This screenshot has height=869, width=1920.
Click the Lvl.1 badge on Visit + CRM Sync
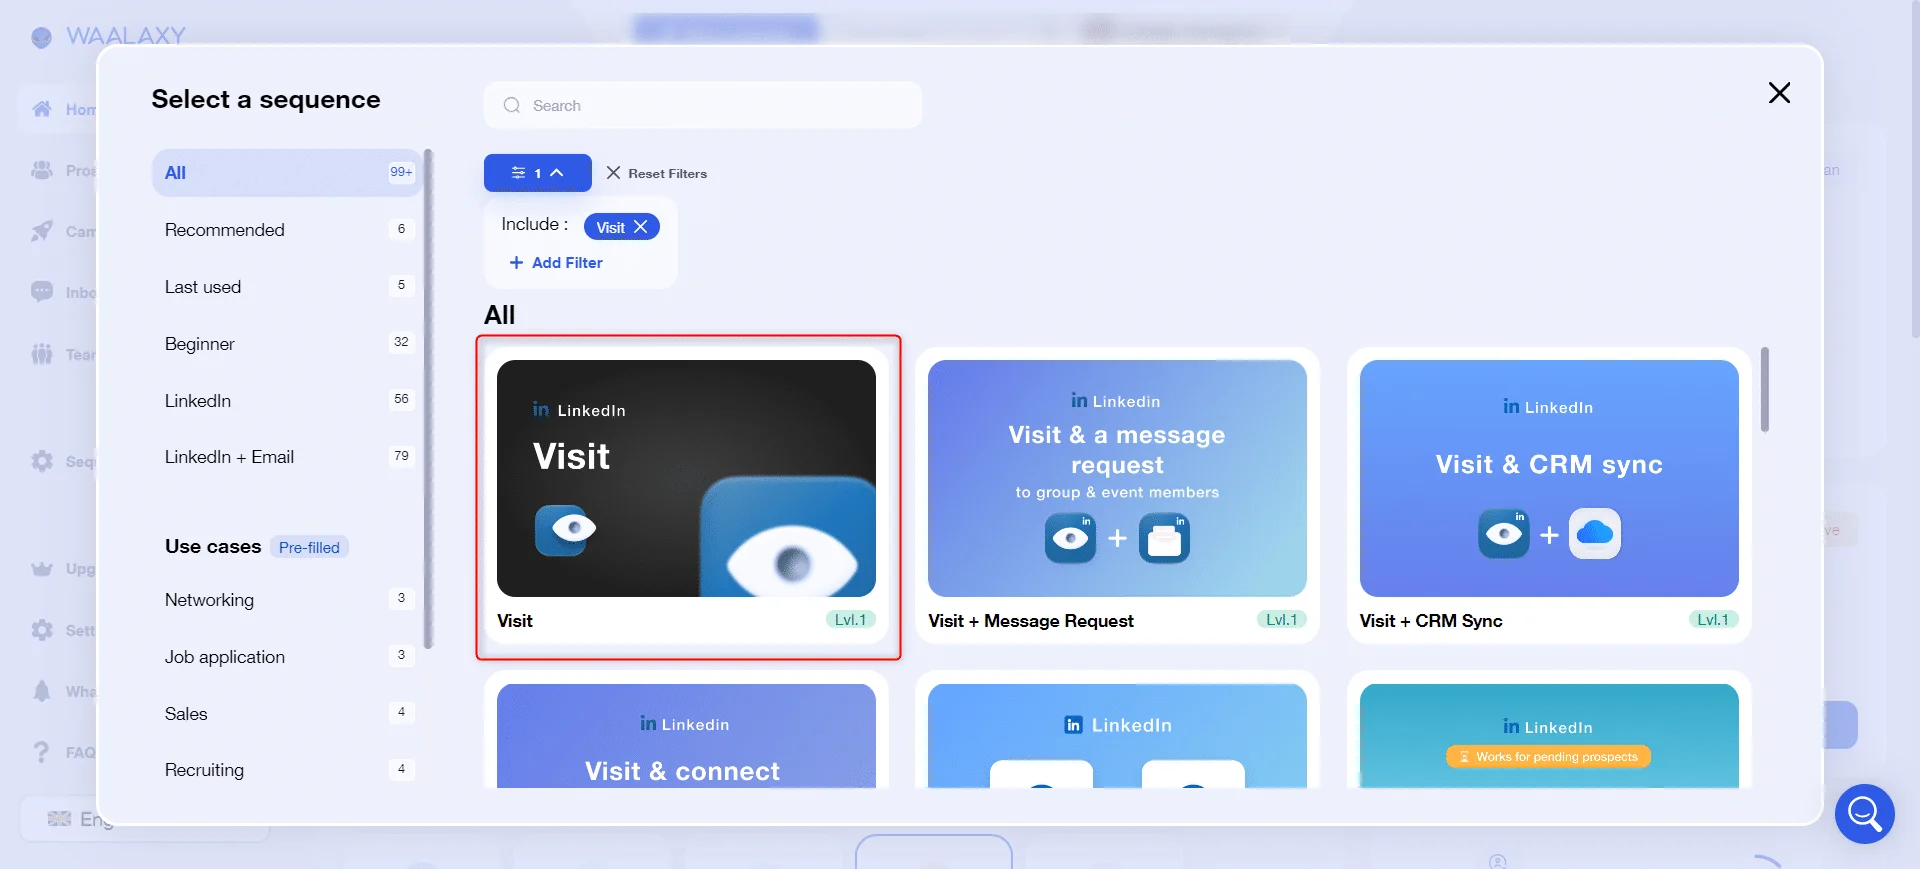tap(1713, 620)
